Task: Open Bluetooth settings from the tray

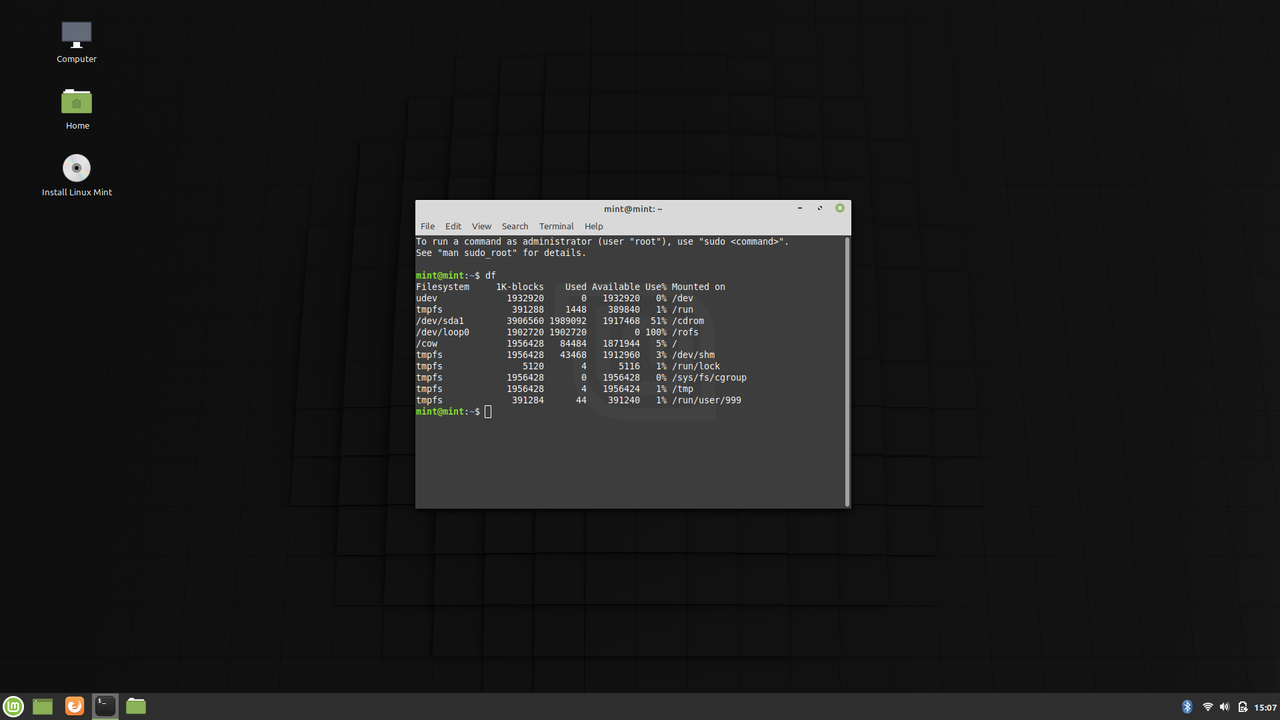Action: coord(1188,706)
